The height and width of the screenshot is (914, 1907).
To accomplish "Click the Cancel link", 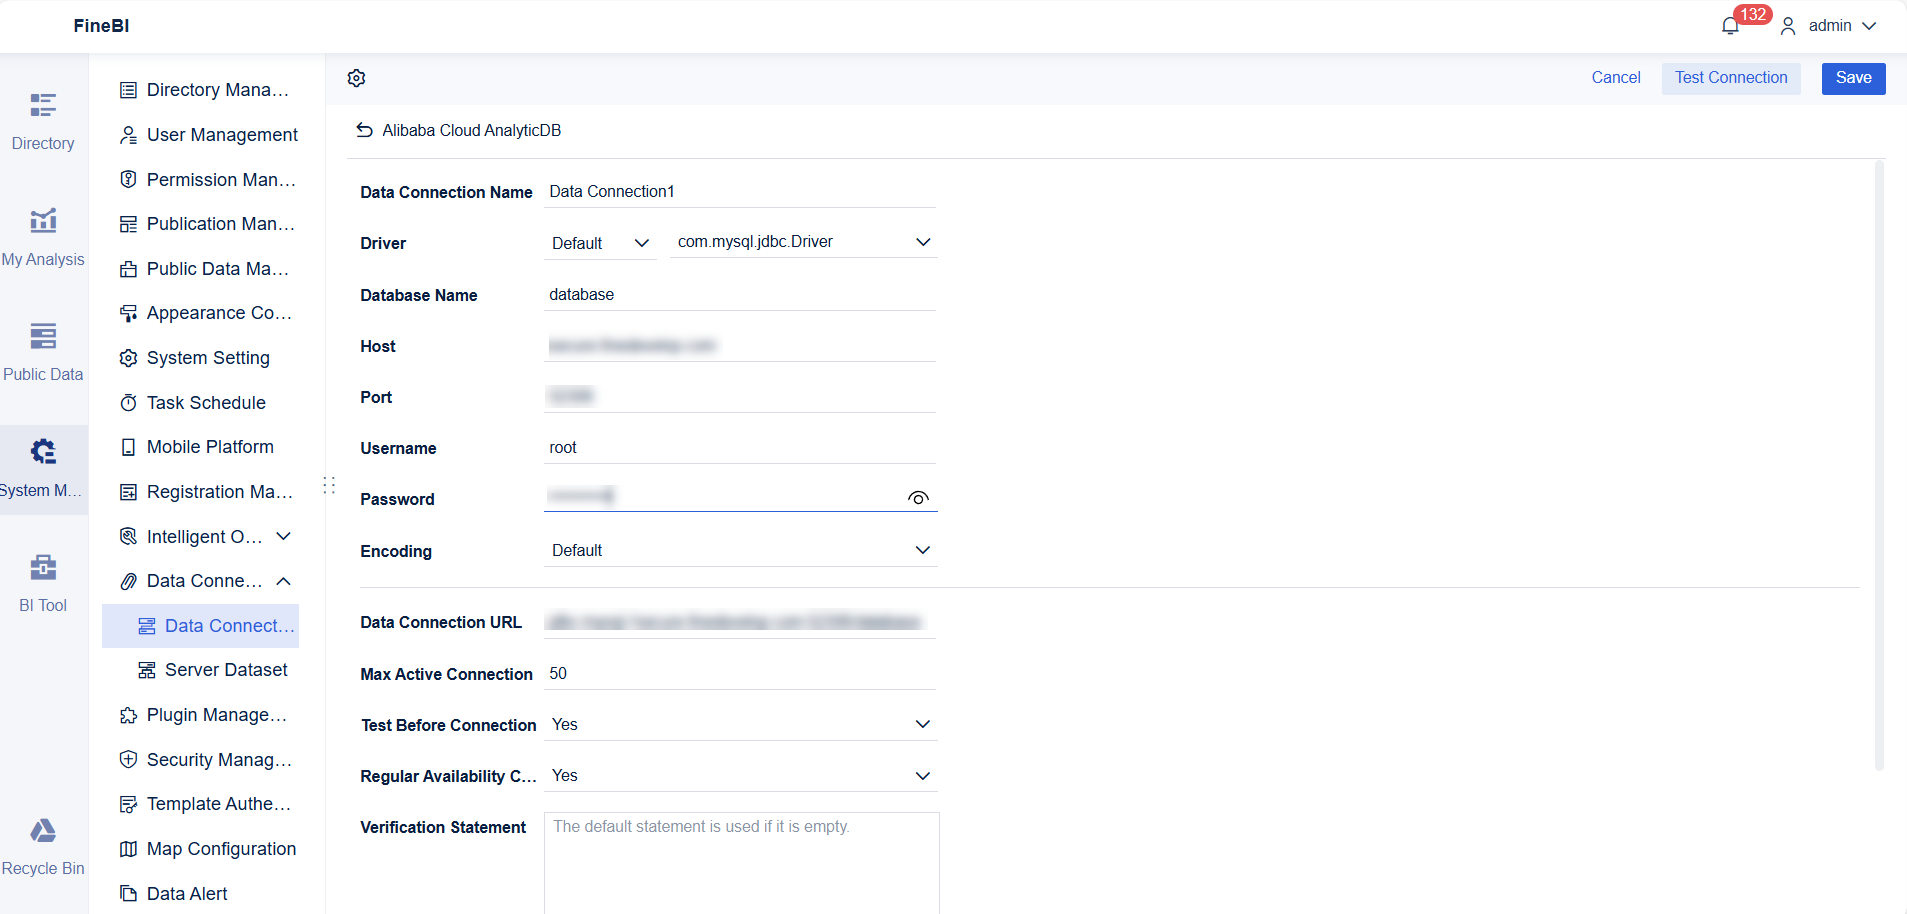I will pyautogui.click(x=1616, y=78).
